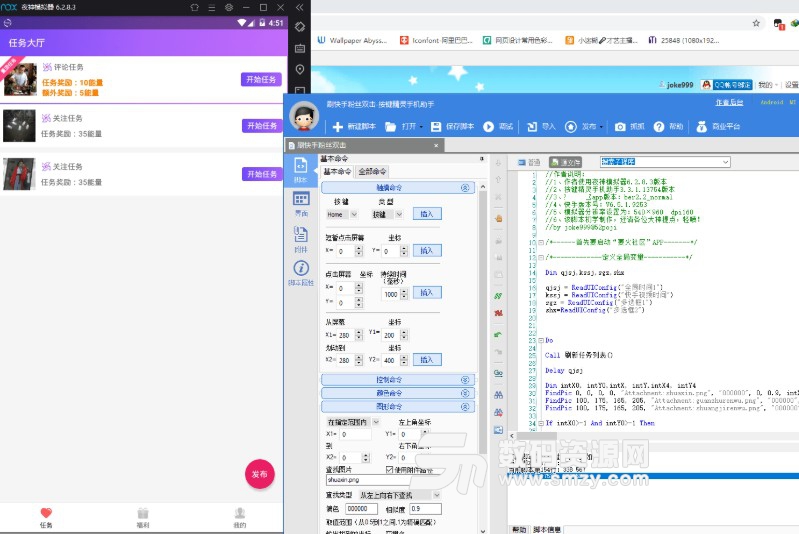Click the browser bookmark star icon
Image resolution: width=799 pixels, height=534 pixels.
[756, 23]
